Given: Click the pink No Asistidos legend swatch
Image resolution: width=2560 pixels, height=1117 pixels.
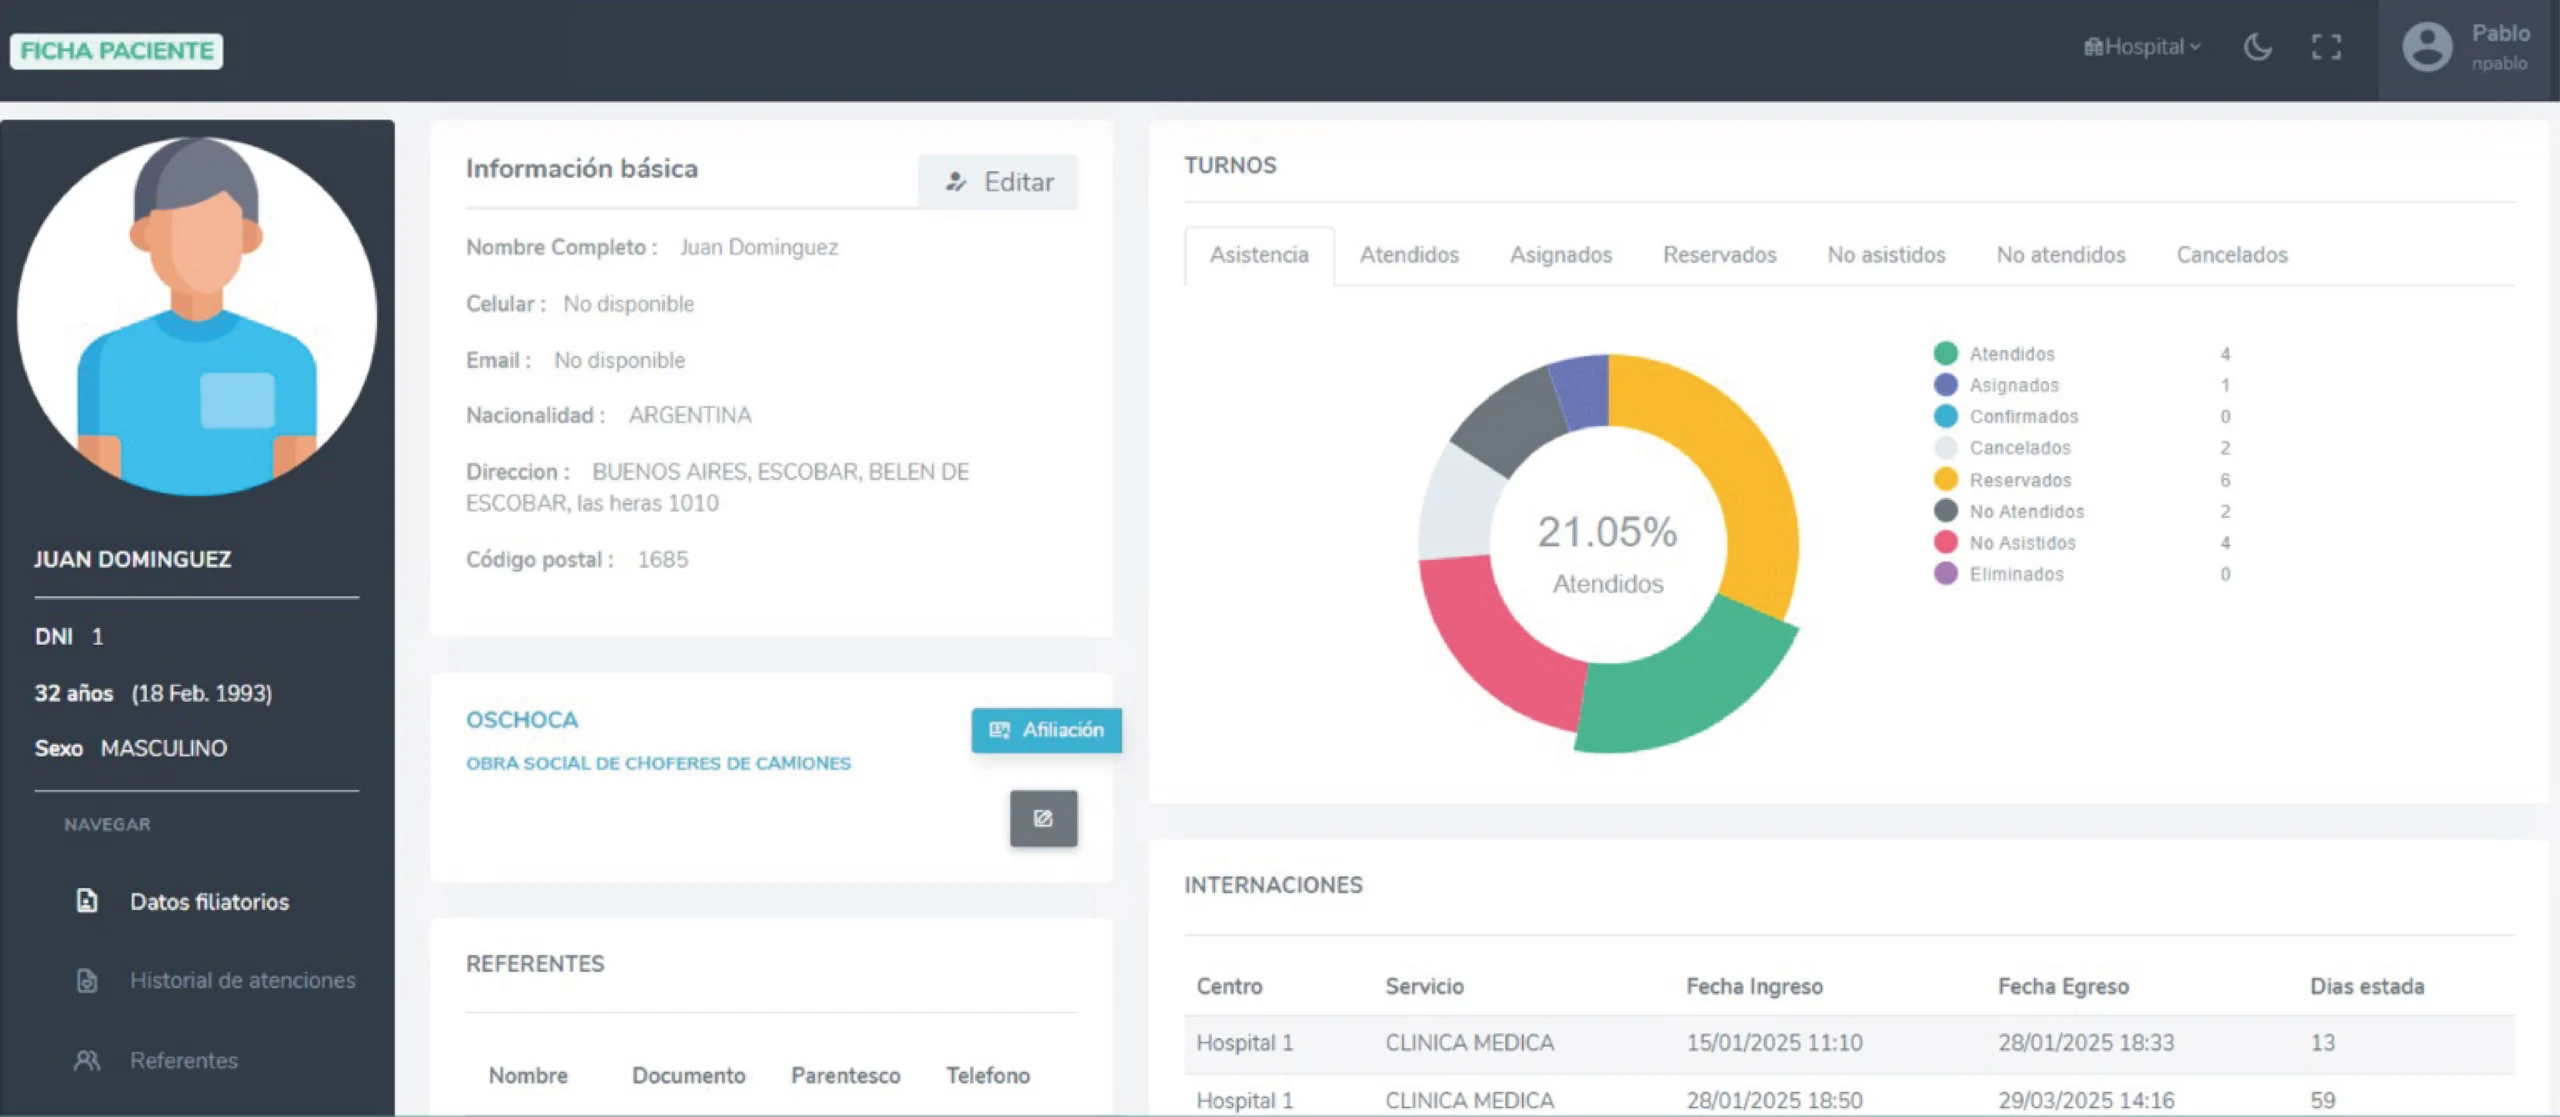Looking at the screenshot, I should pyautogui.click(x=1945, y=542).
